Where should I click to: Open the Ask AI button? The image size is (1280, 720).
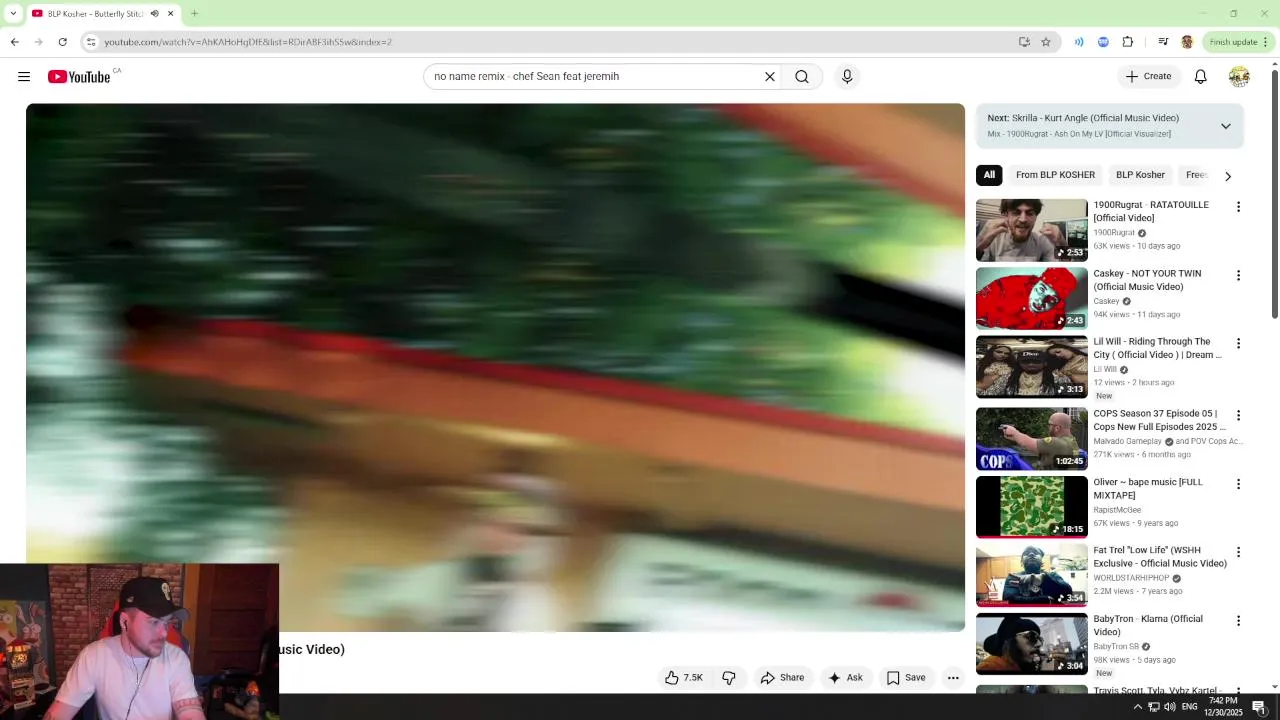(845, 677)
